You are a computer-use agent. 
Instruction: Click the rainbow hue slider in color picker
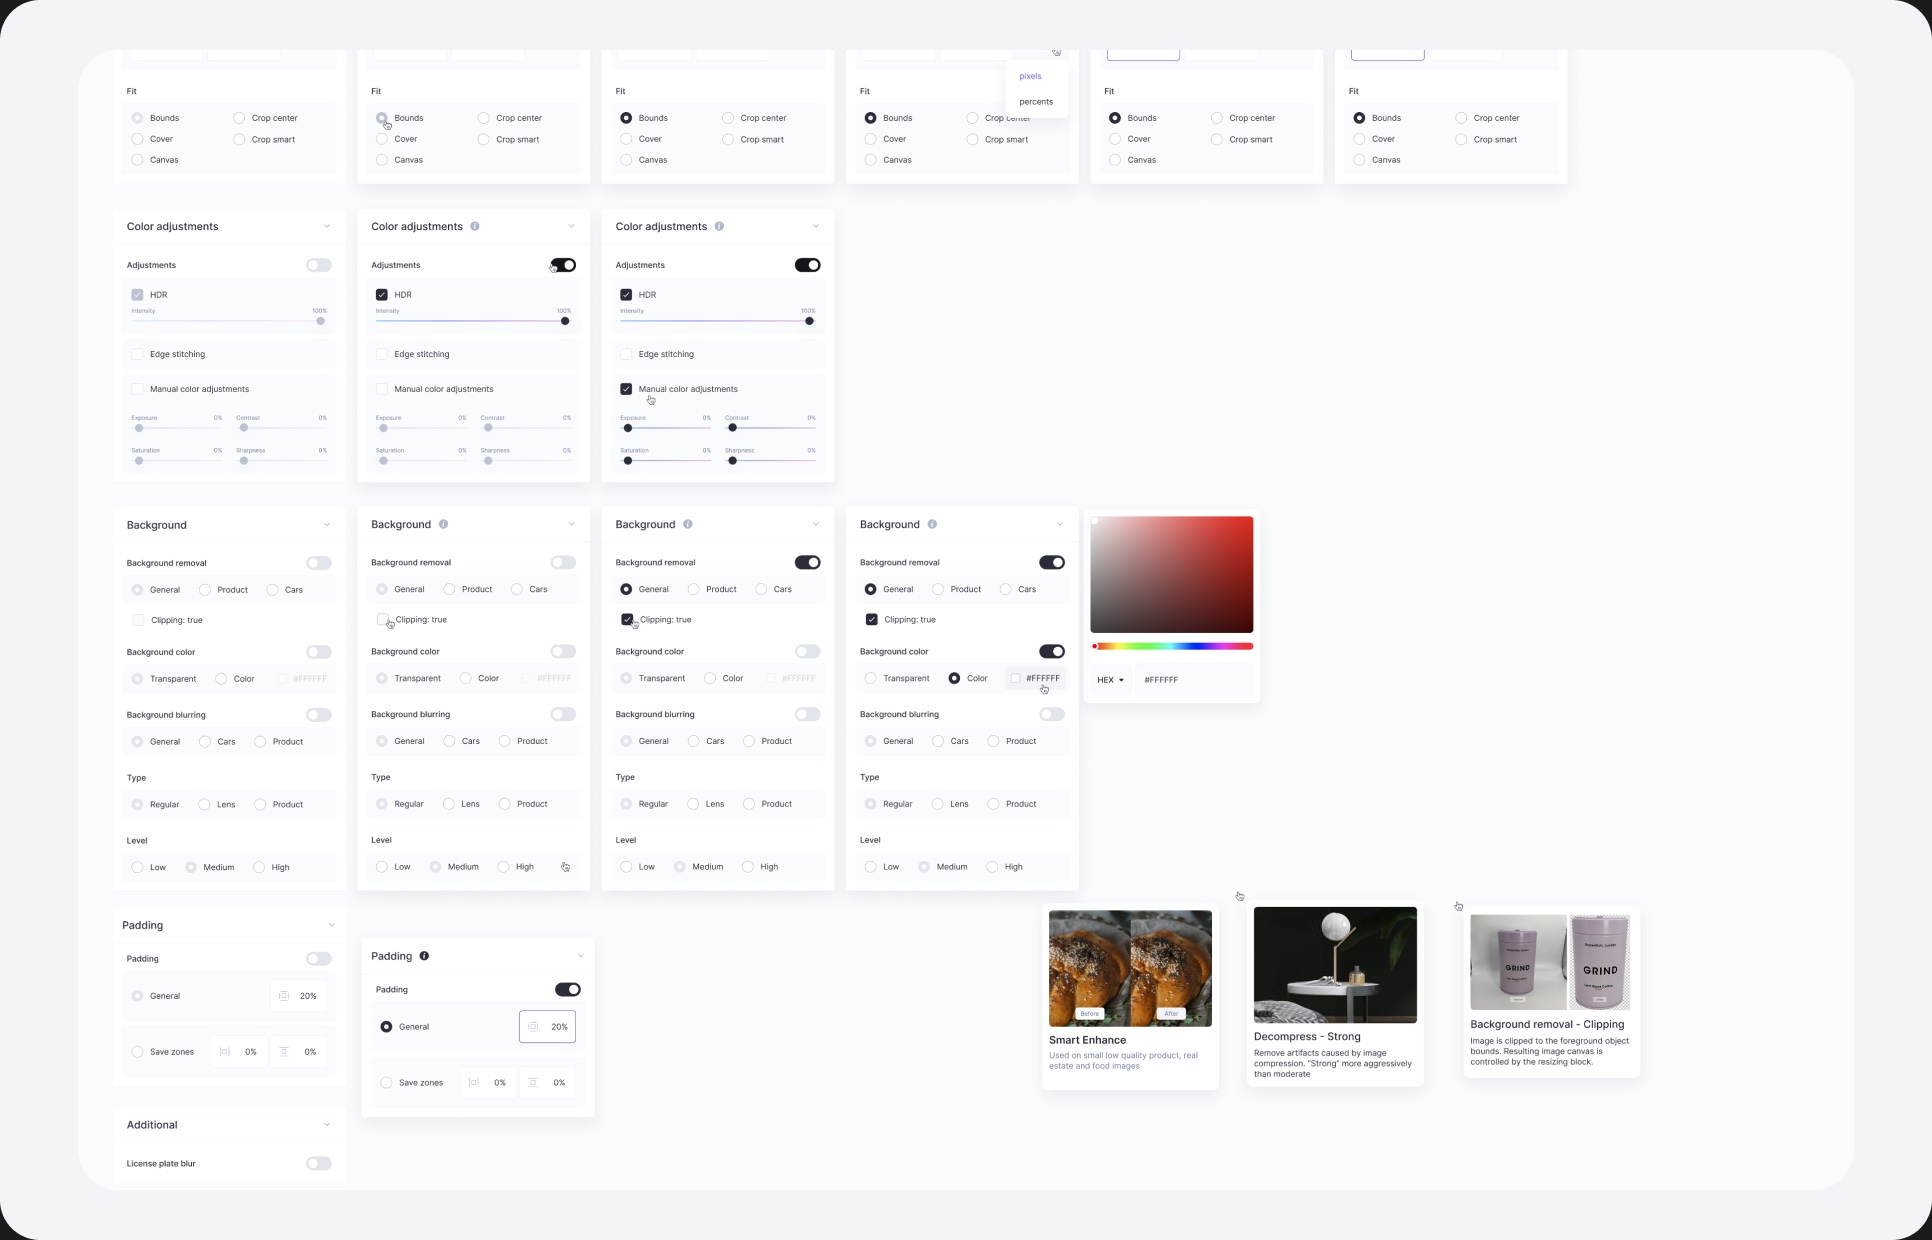(x=1172, y=647)
